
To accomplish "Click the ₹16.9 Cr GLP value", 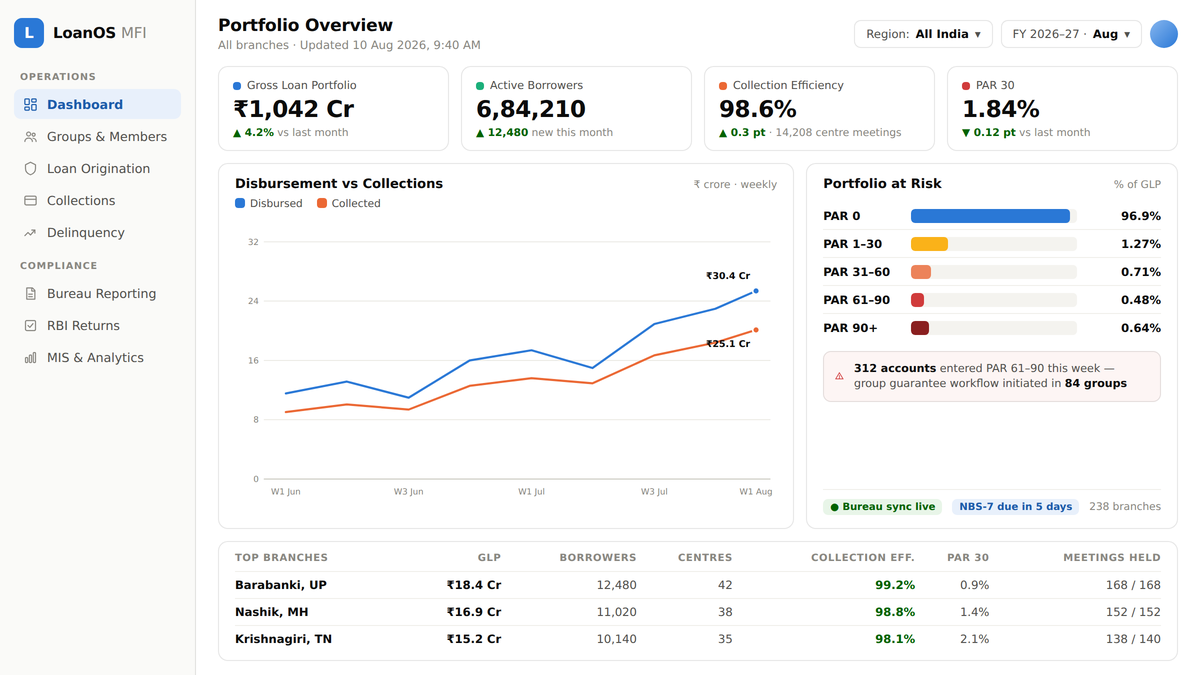I will [x=474, y=612].
